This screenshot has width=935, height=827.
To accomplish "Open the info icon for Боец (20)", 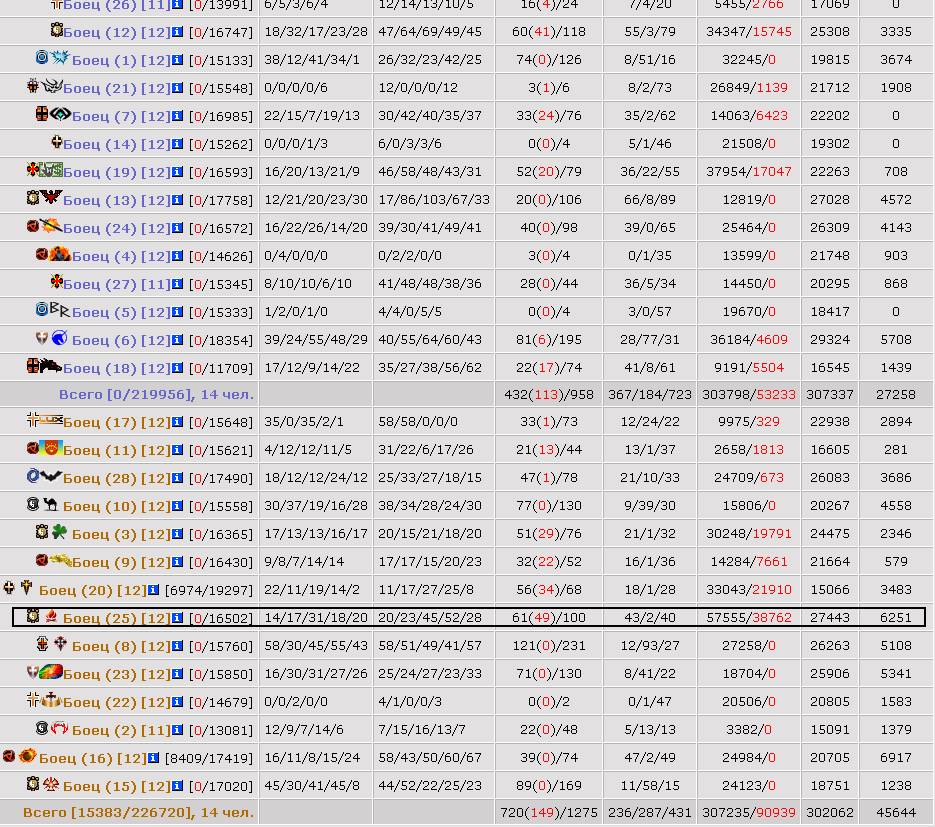I will pos(153,590).
